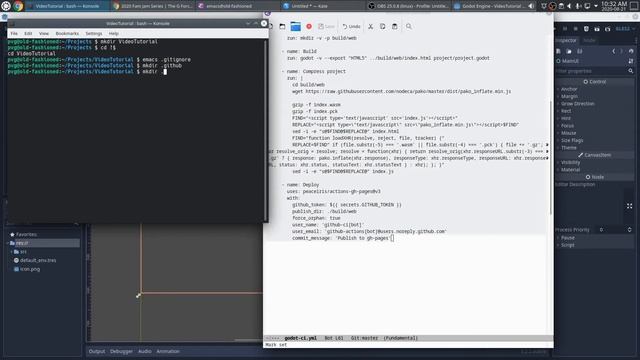
Task: Open Edit menu in Konsole
Action: (x=28, y=33)
